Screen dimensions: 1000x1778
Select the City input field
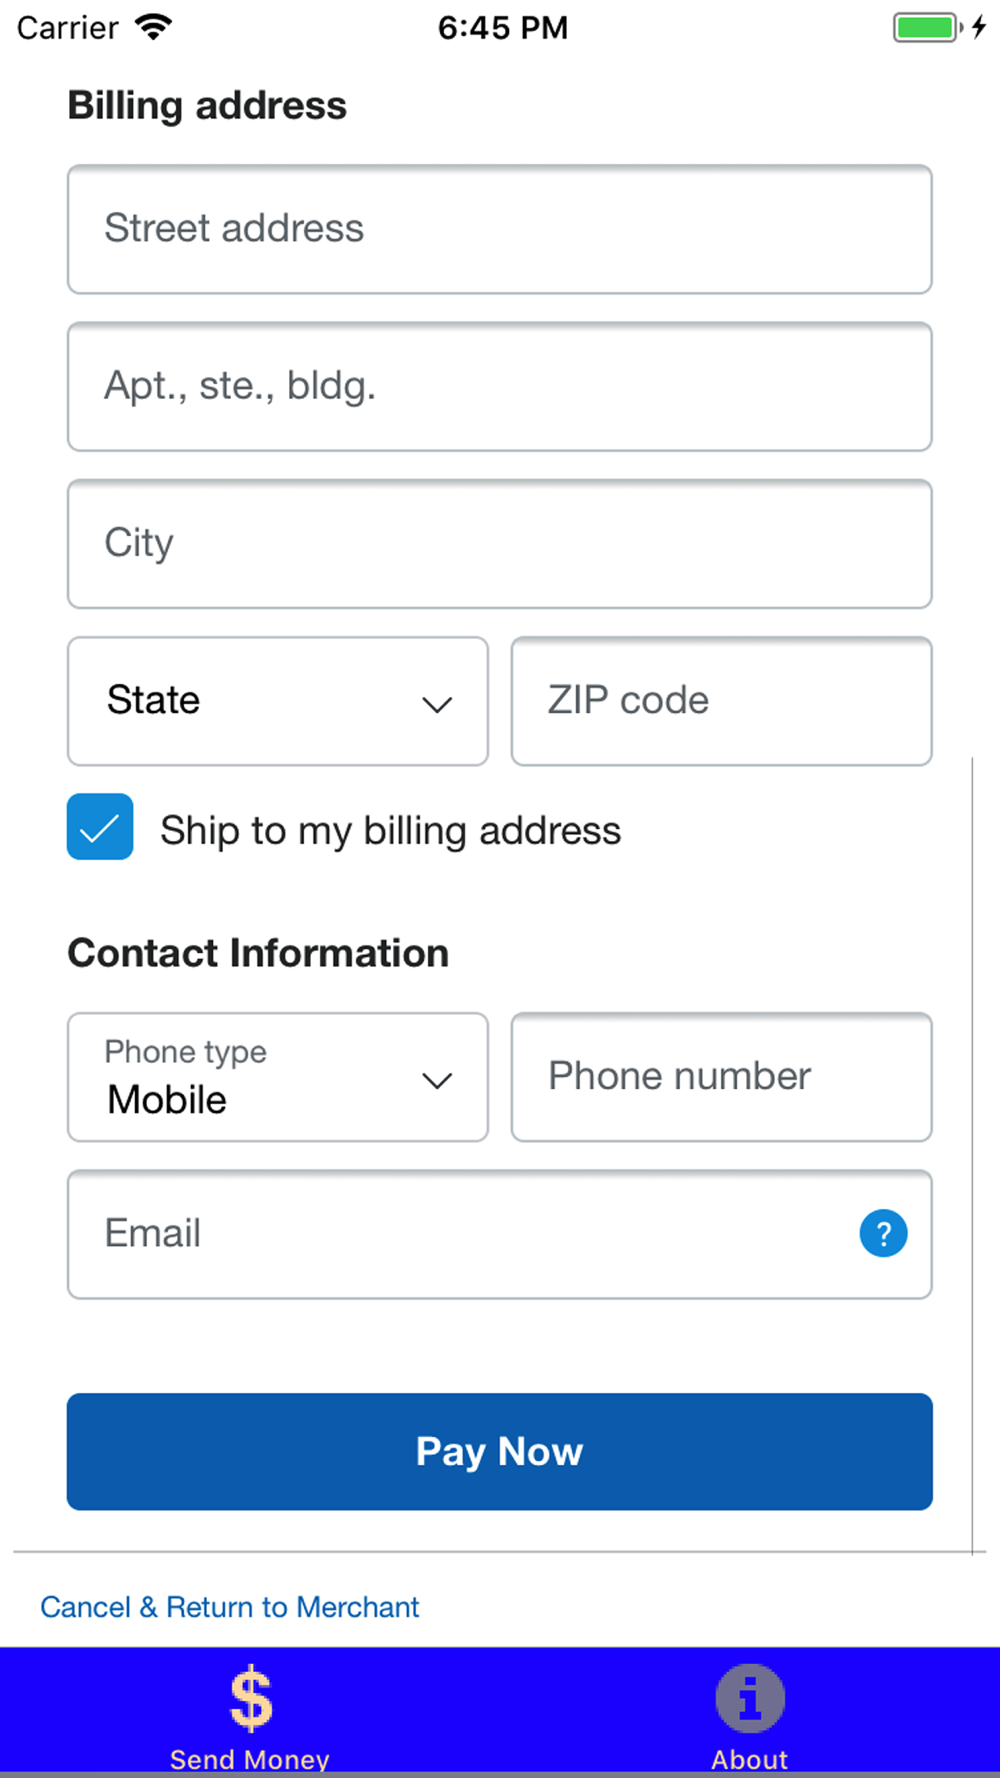(500, 544)
